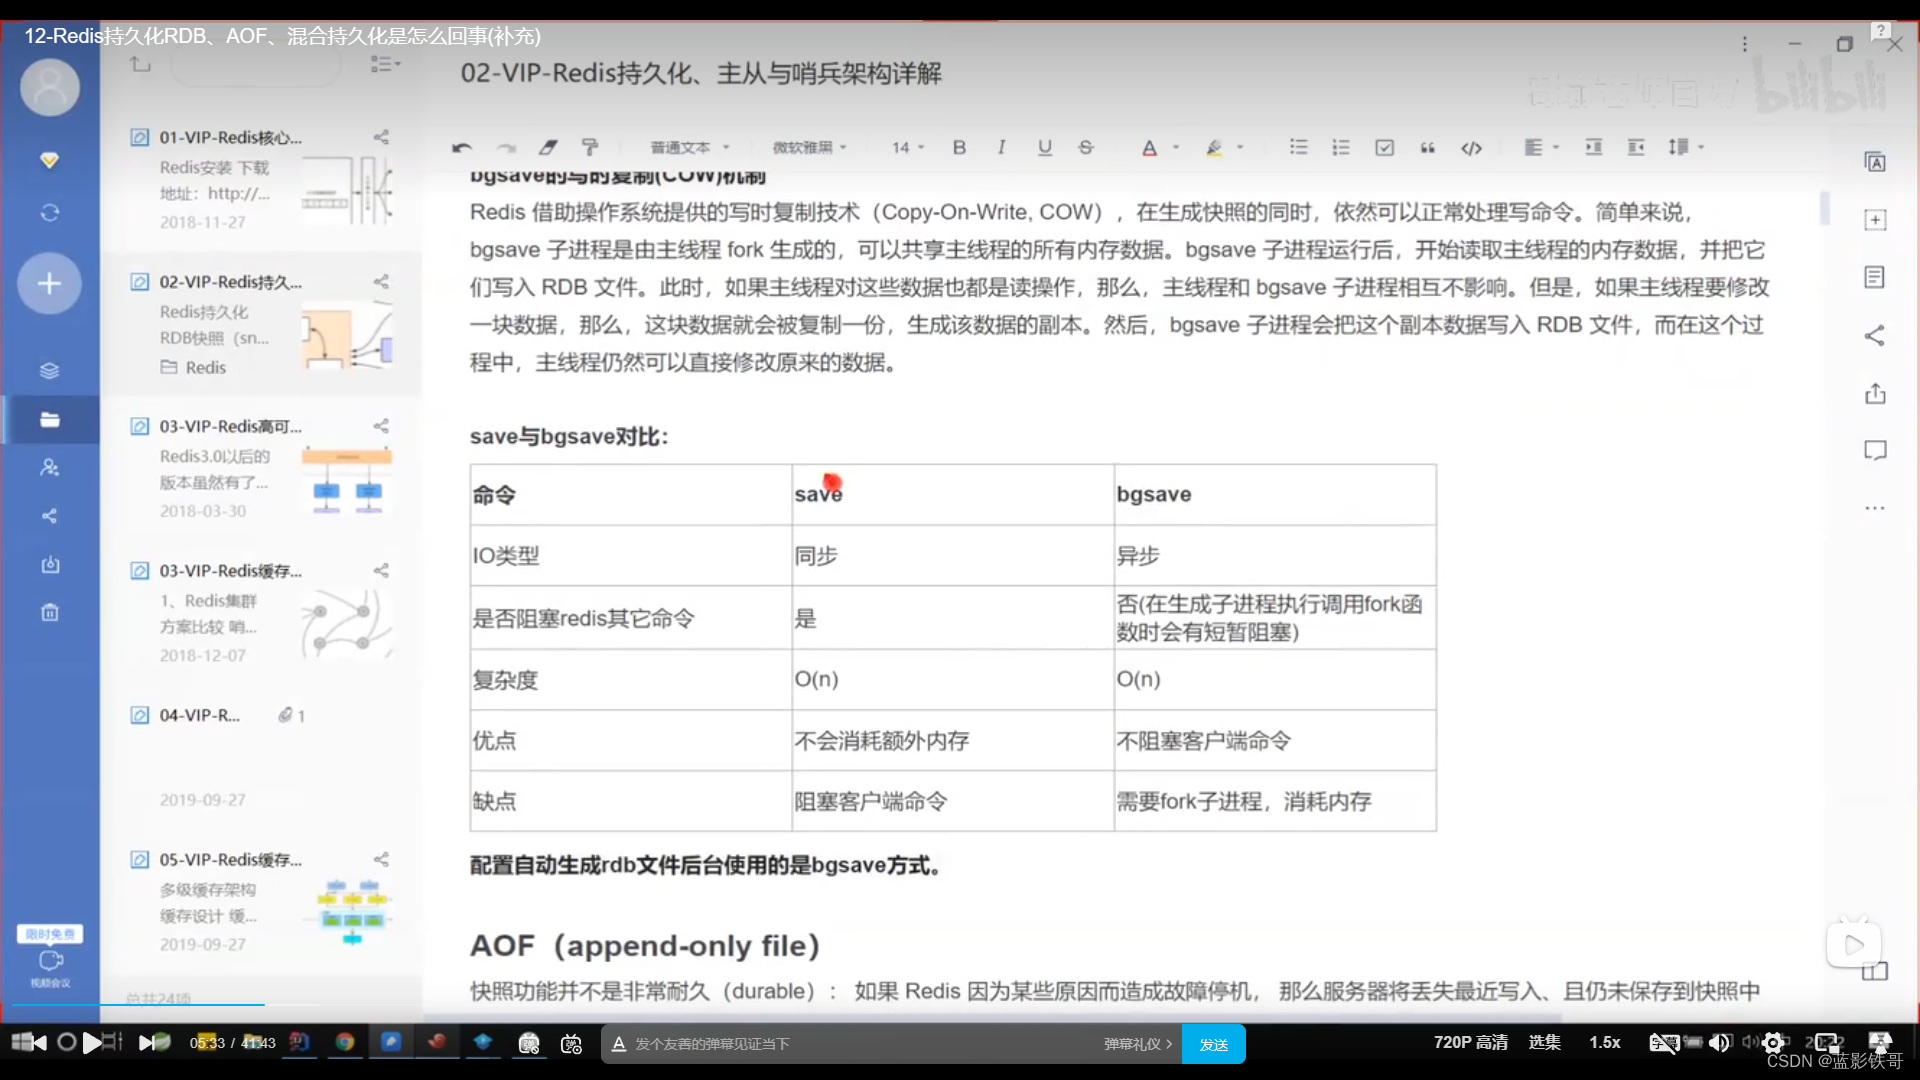This screenshot has height=1080, width=1920.
Task: Click the sync icon in the sidebar
Action: coord(49,213)
